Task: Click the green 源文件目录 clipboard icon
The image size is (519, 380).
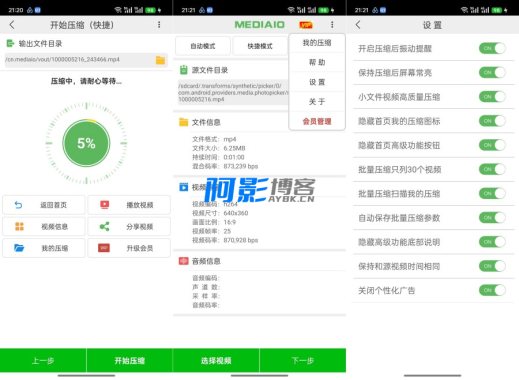Action: 184,70
